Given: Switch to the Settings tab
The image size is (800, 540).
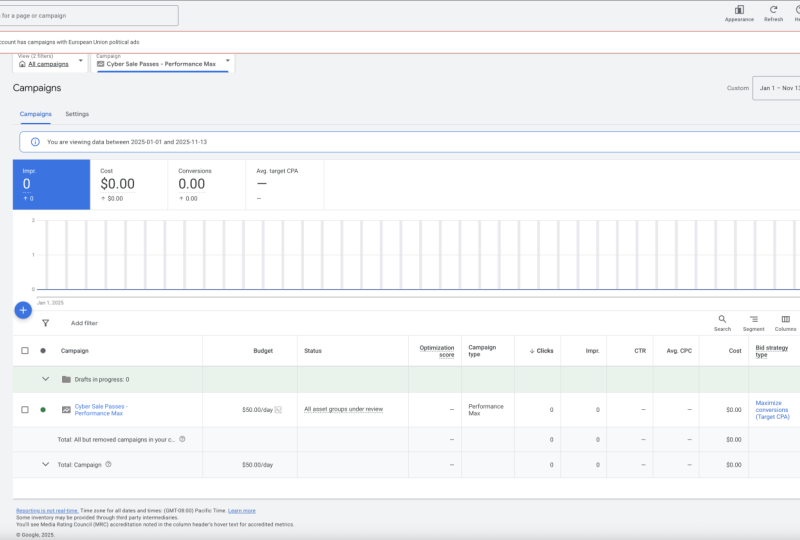Looking at the screenshot, I should click(x=77, y=114).
